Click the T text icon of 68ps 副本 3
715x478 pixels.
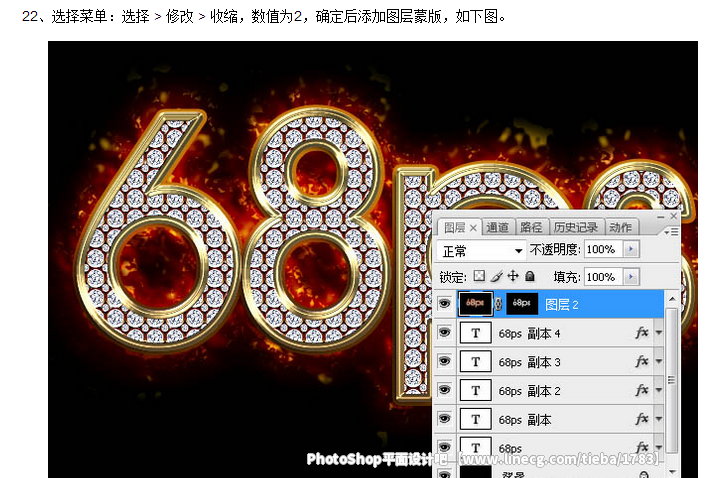click(x=475, y=362)
